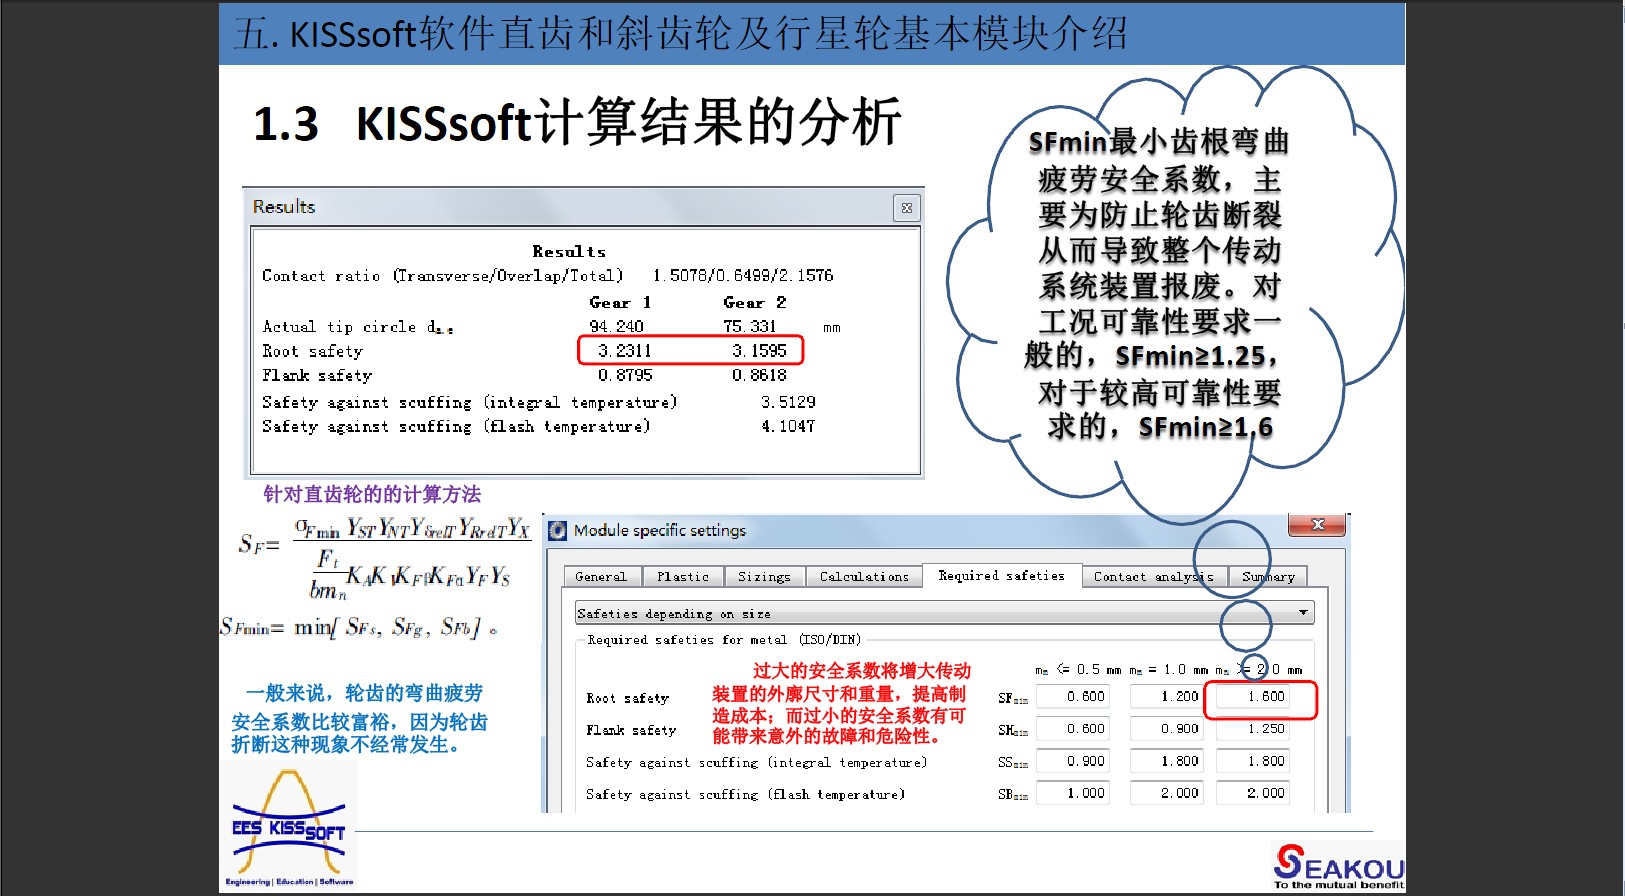Click the SHmin field showing 0.900
This screenshot has width=1625, height=896.
pos(1167,729)
